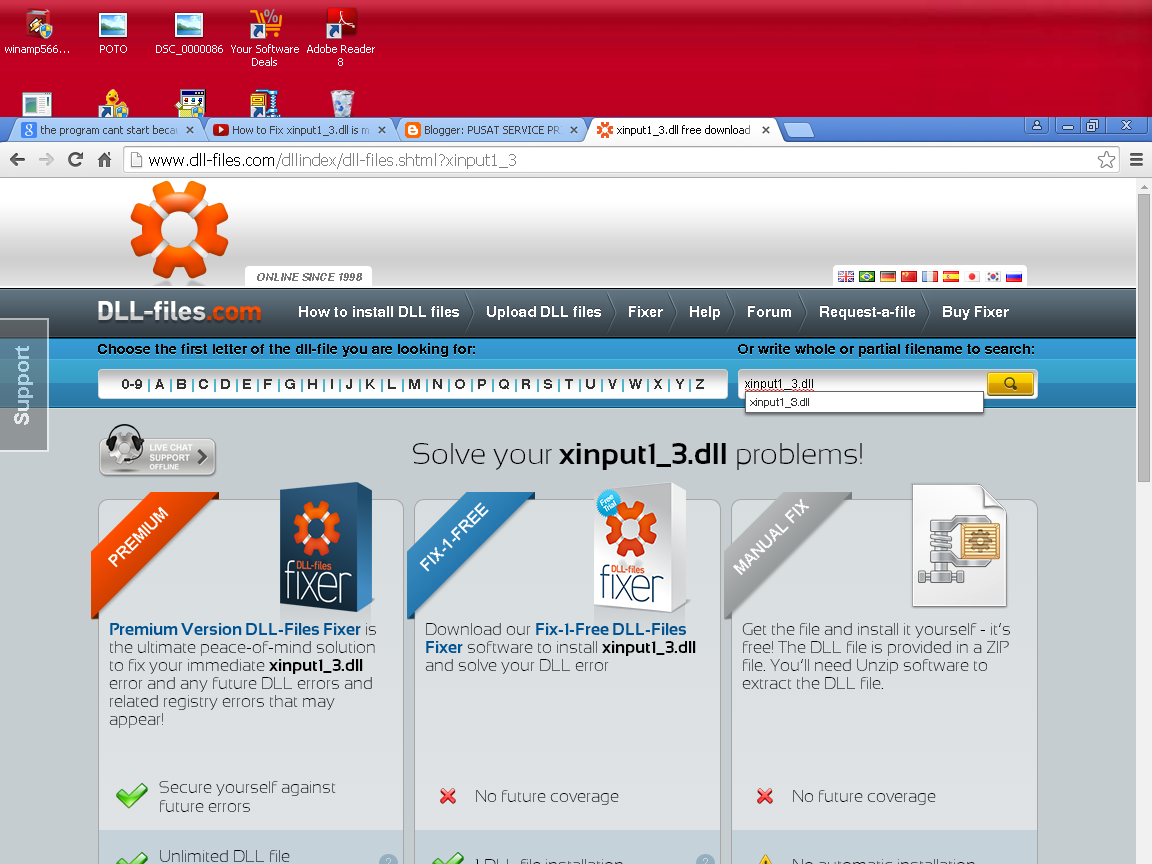Select the British flag language icon
The height and width of the screenshot is (864, 1152).
point(846,276)
